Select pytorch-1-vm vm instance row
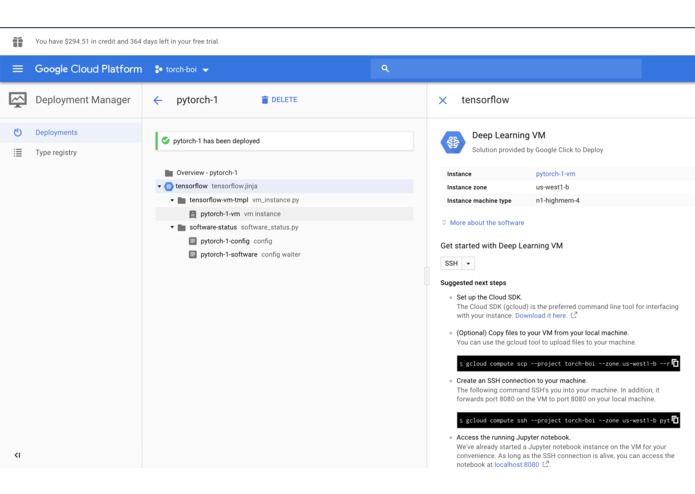Viewport: 695px width, 494px height. pos(285,214)
